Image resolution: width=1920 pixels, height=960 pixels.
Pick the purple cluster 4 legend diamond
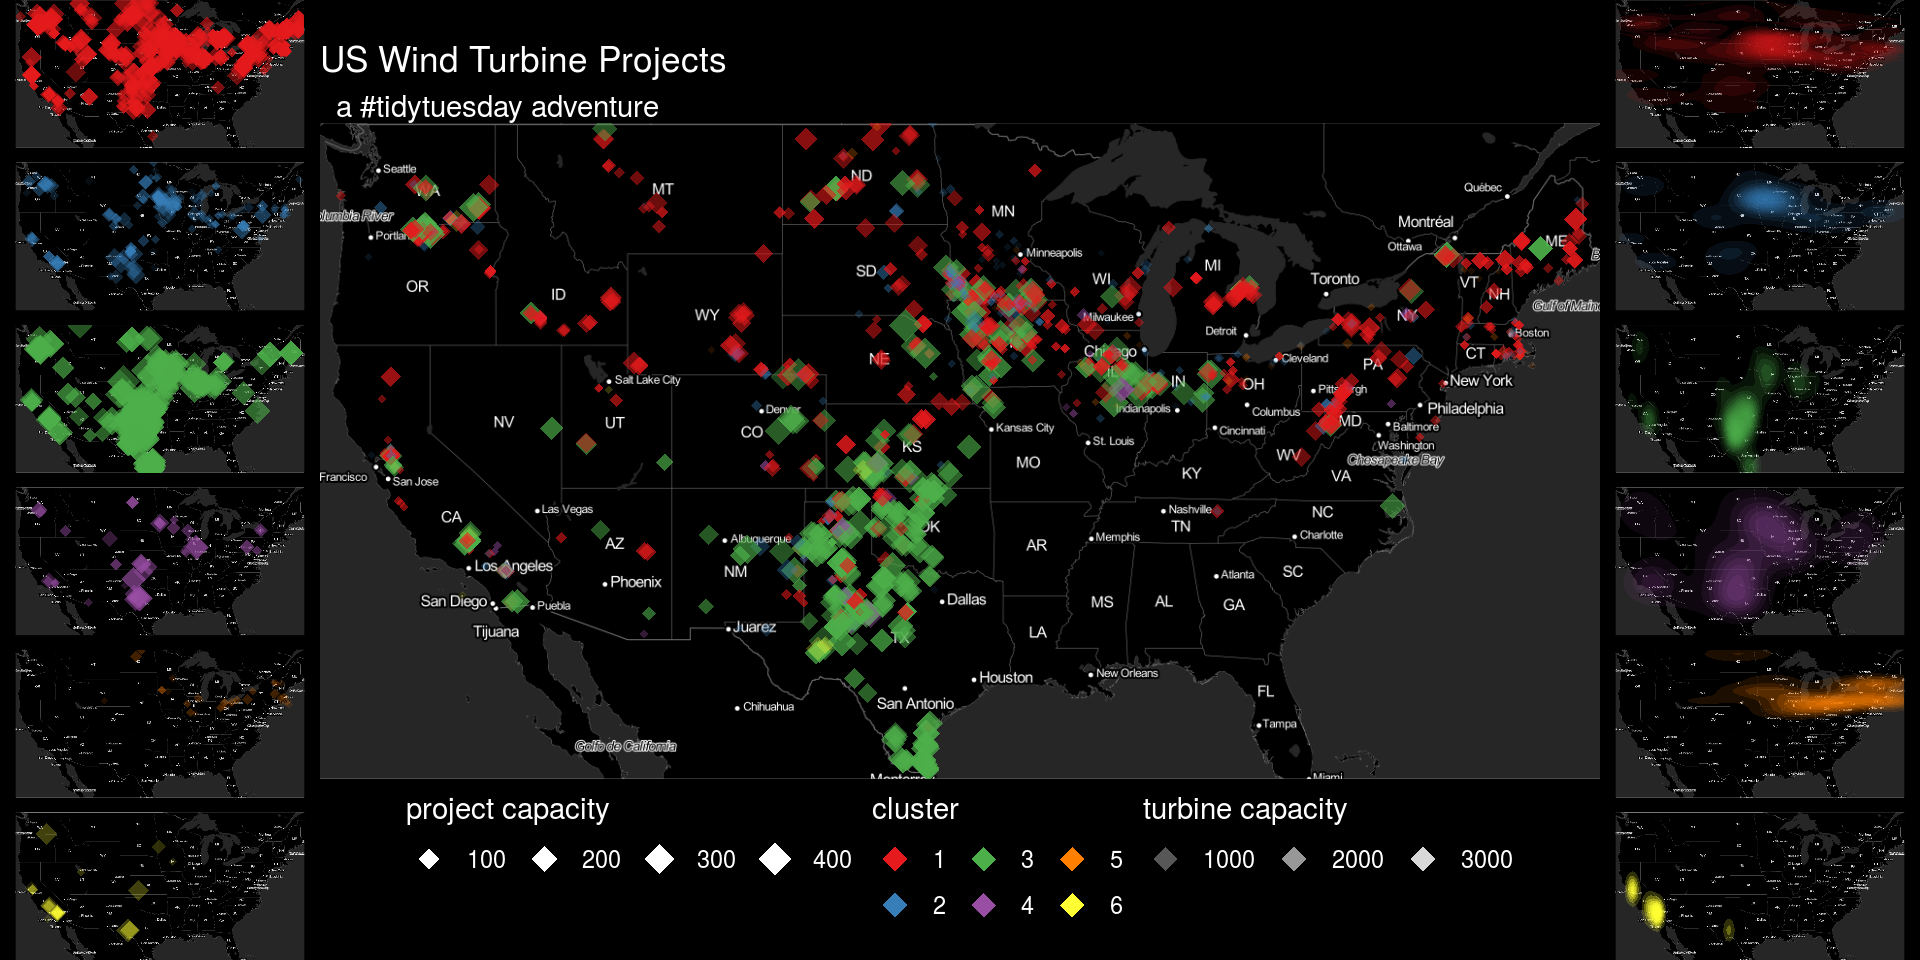click(x=984, y=905)
